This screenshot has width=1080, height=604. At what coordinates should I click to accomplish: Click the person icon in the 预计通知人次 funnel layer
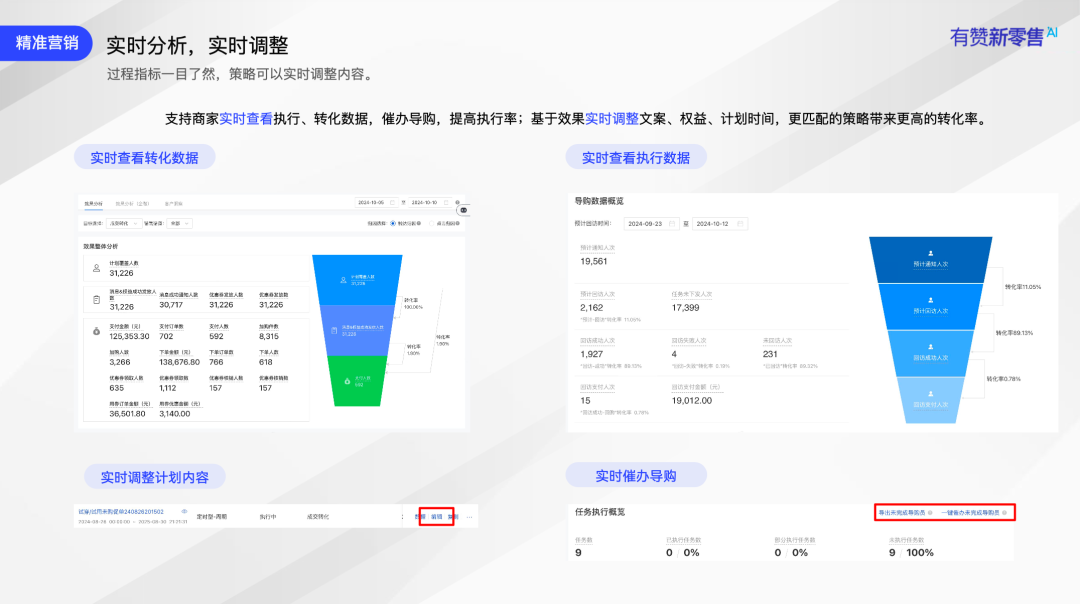[931, 253]
